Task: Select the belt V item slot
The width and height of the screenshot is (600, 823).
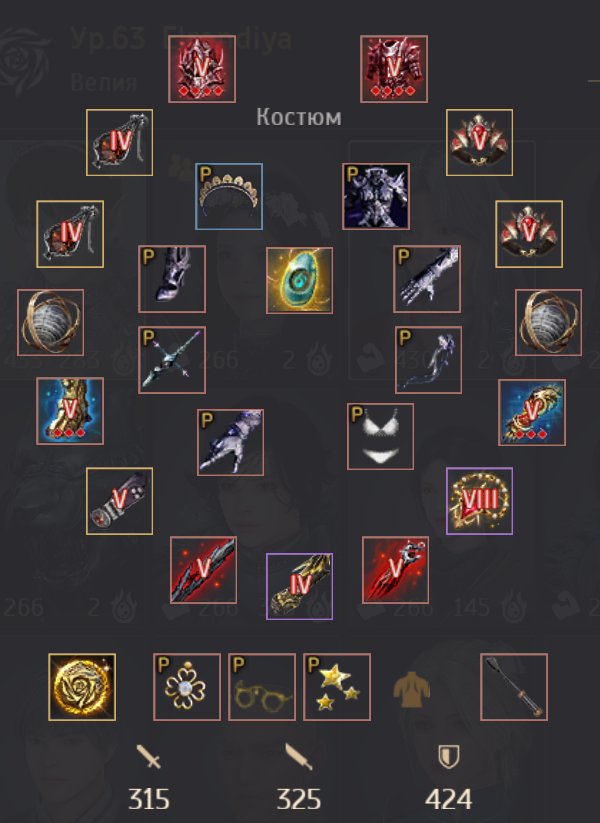Action: click(119, 501)
